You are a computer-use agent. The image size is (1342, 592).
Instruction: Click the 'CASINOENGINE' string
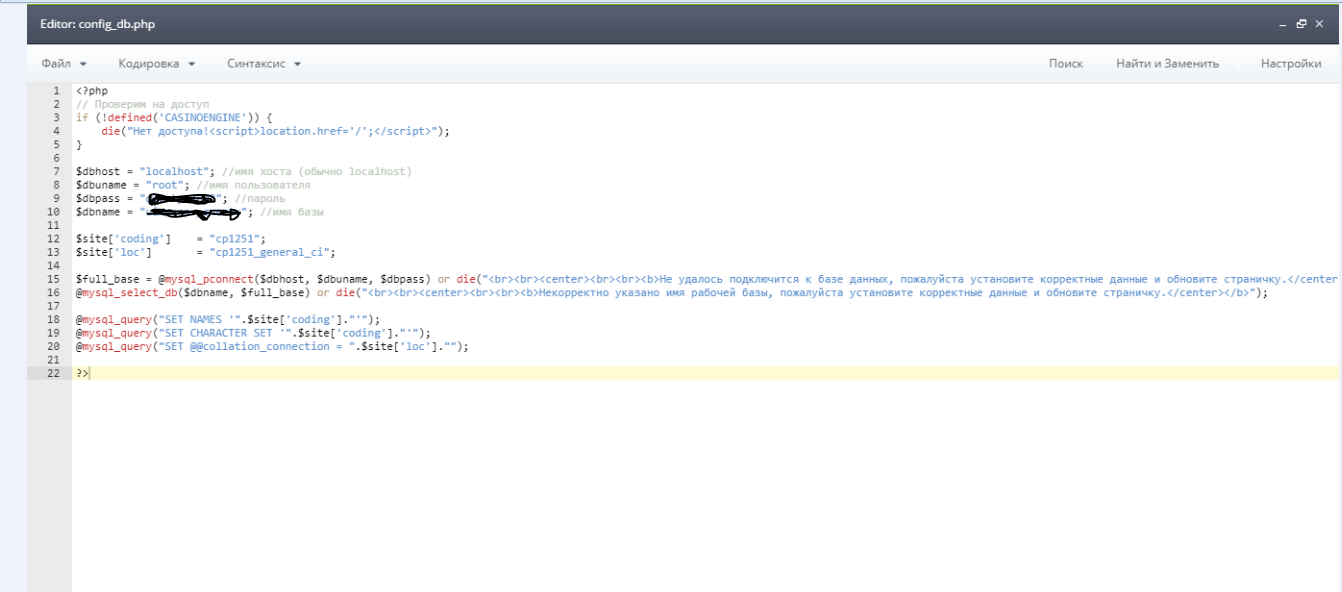tap(204, 117)
